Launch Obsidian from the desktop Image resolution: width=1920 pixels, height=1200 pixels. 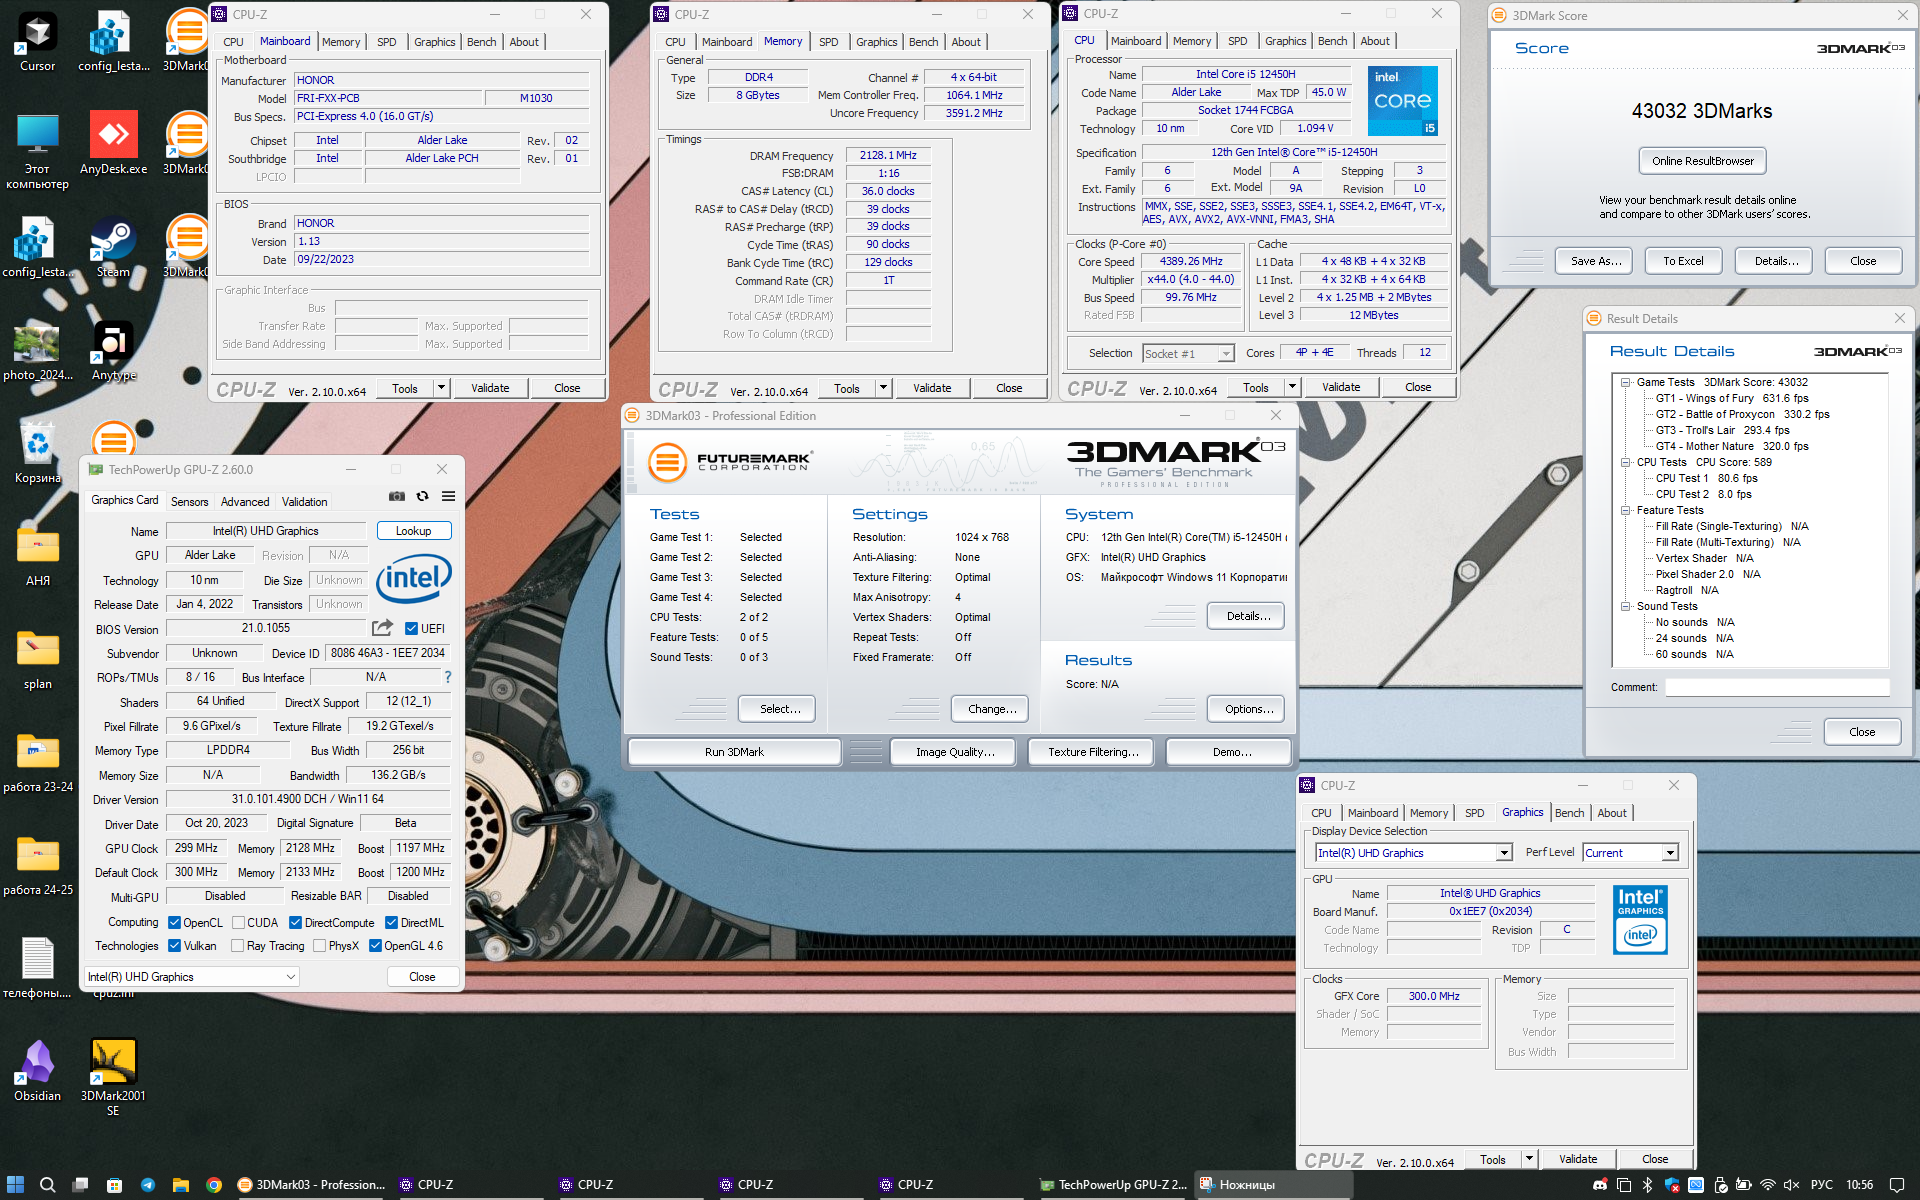(x=38, y=1070)
